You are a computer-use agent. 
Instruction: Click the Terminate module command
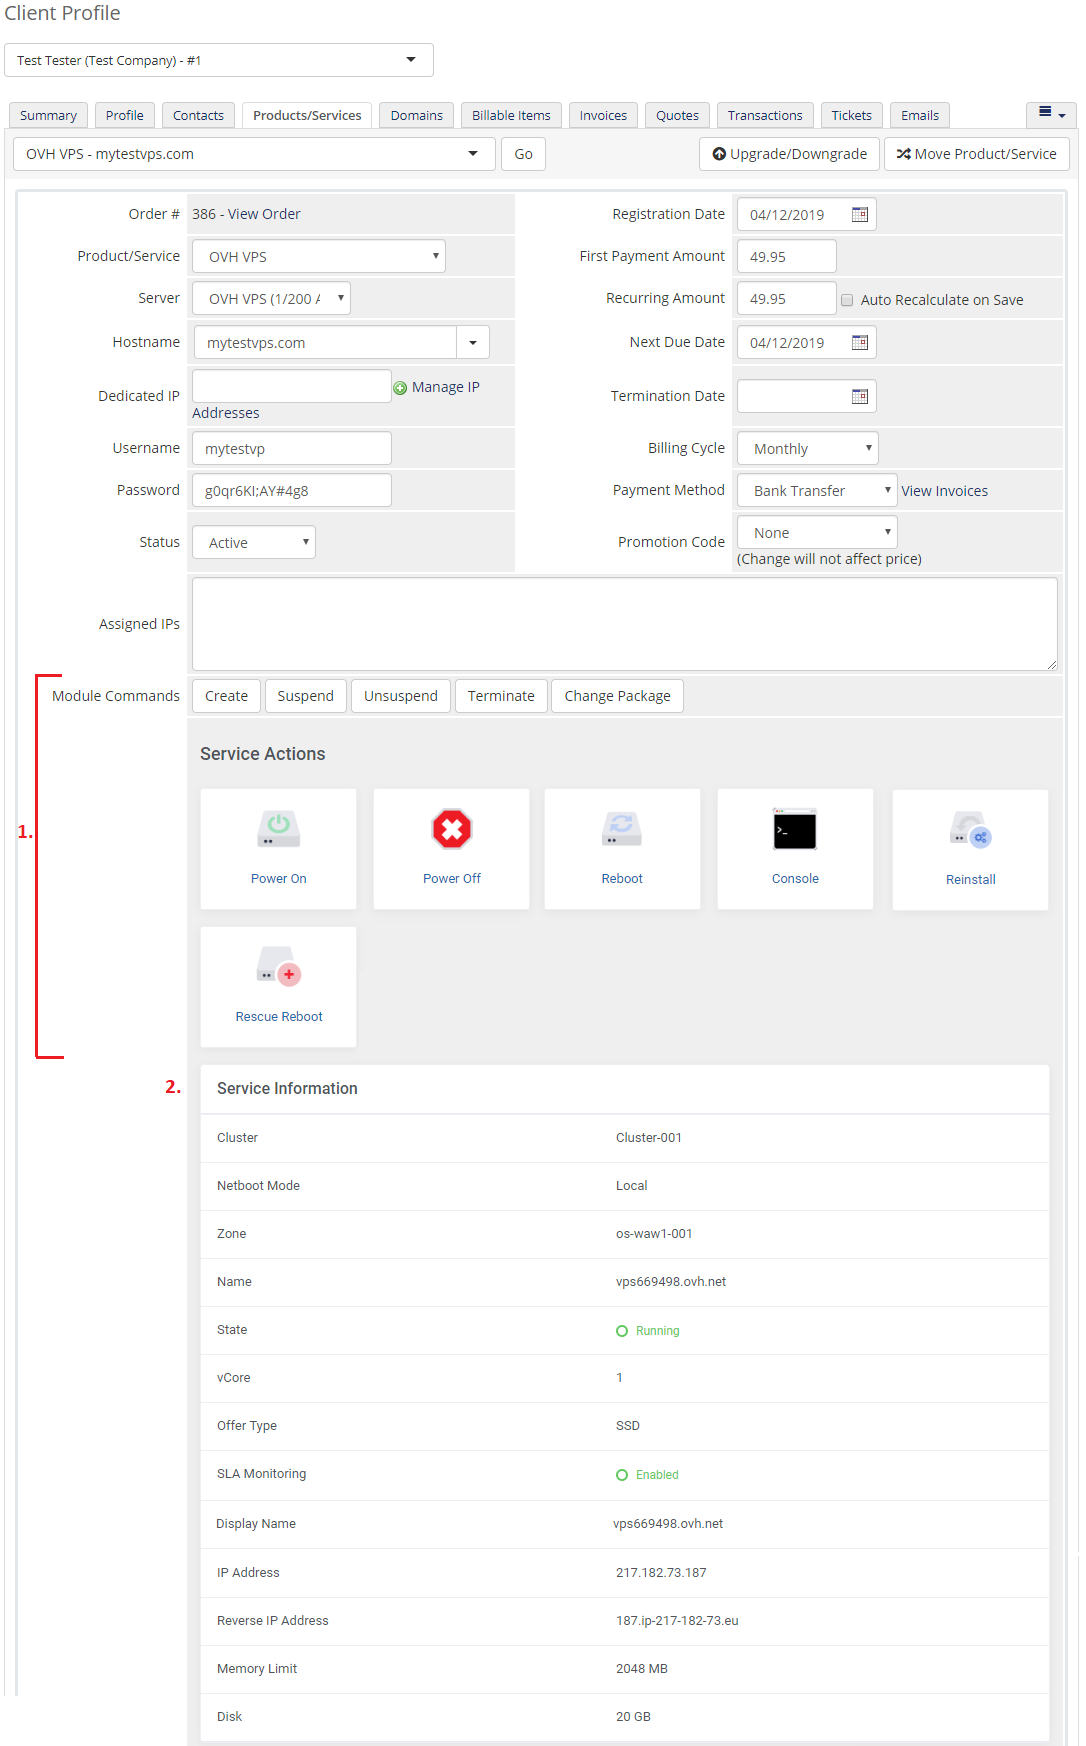click(x=501, y=696)
